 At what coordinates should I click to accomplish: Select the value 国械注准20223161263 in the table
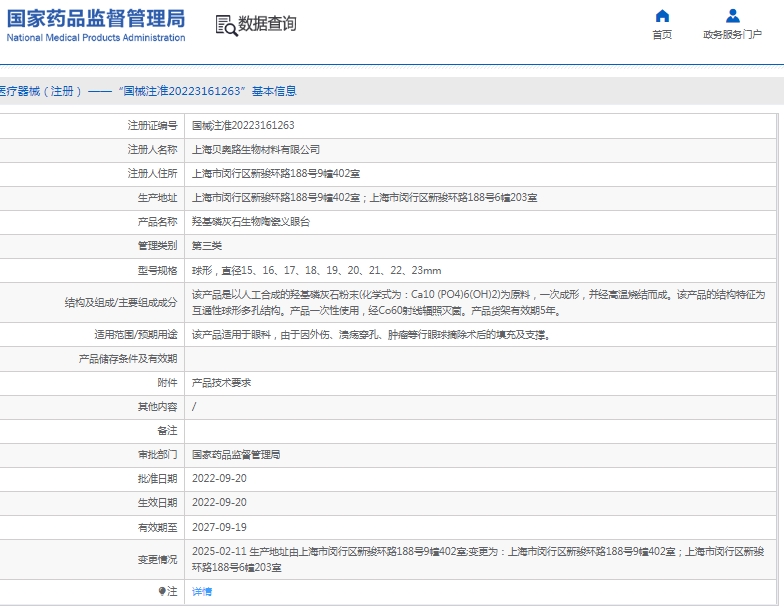click(x=244, y=126)
